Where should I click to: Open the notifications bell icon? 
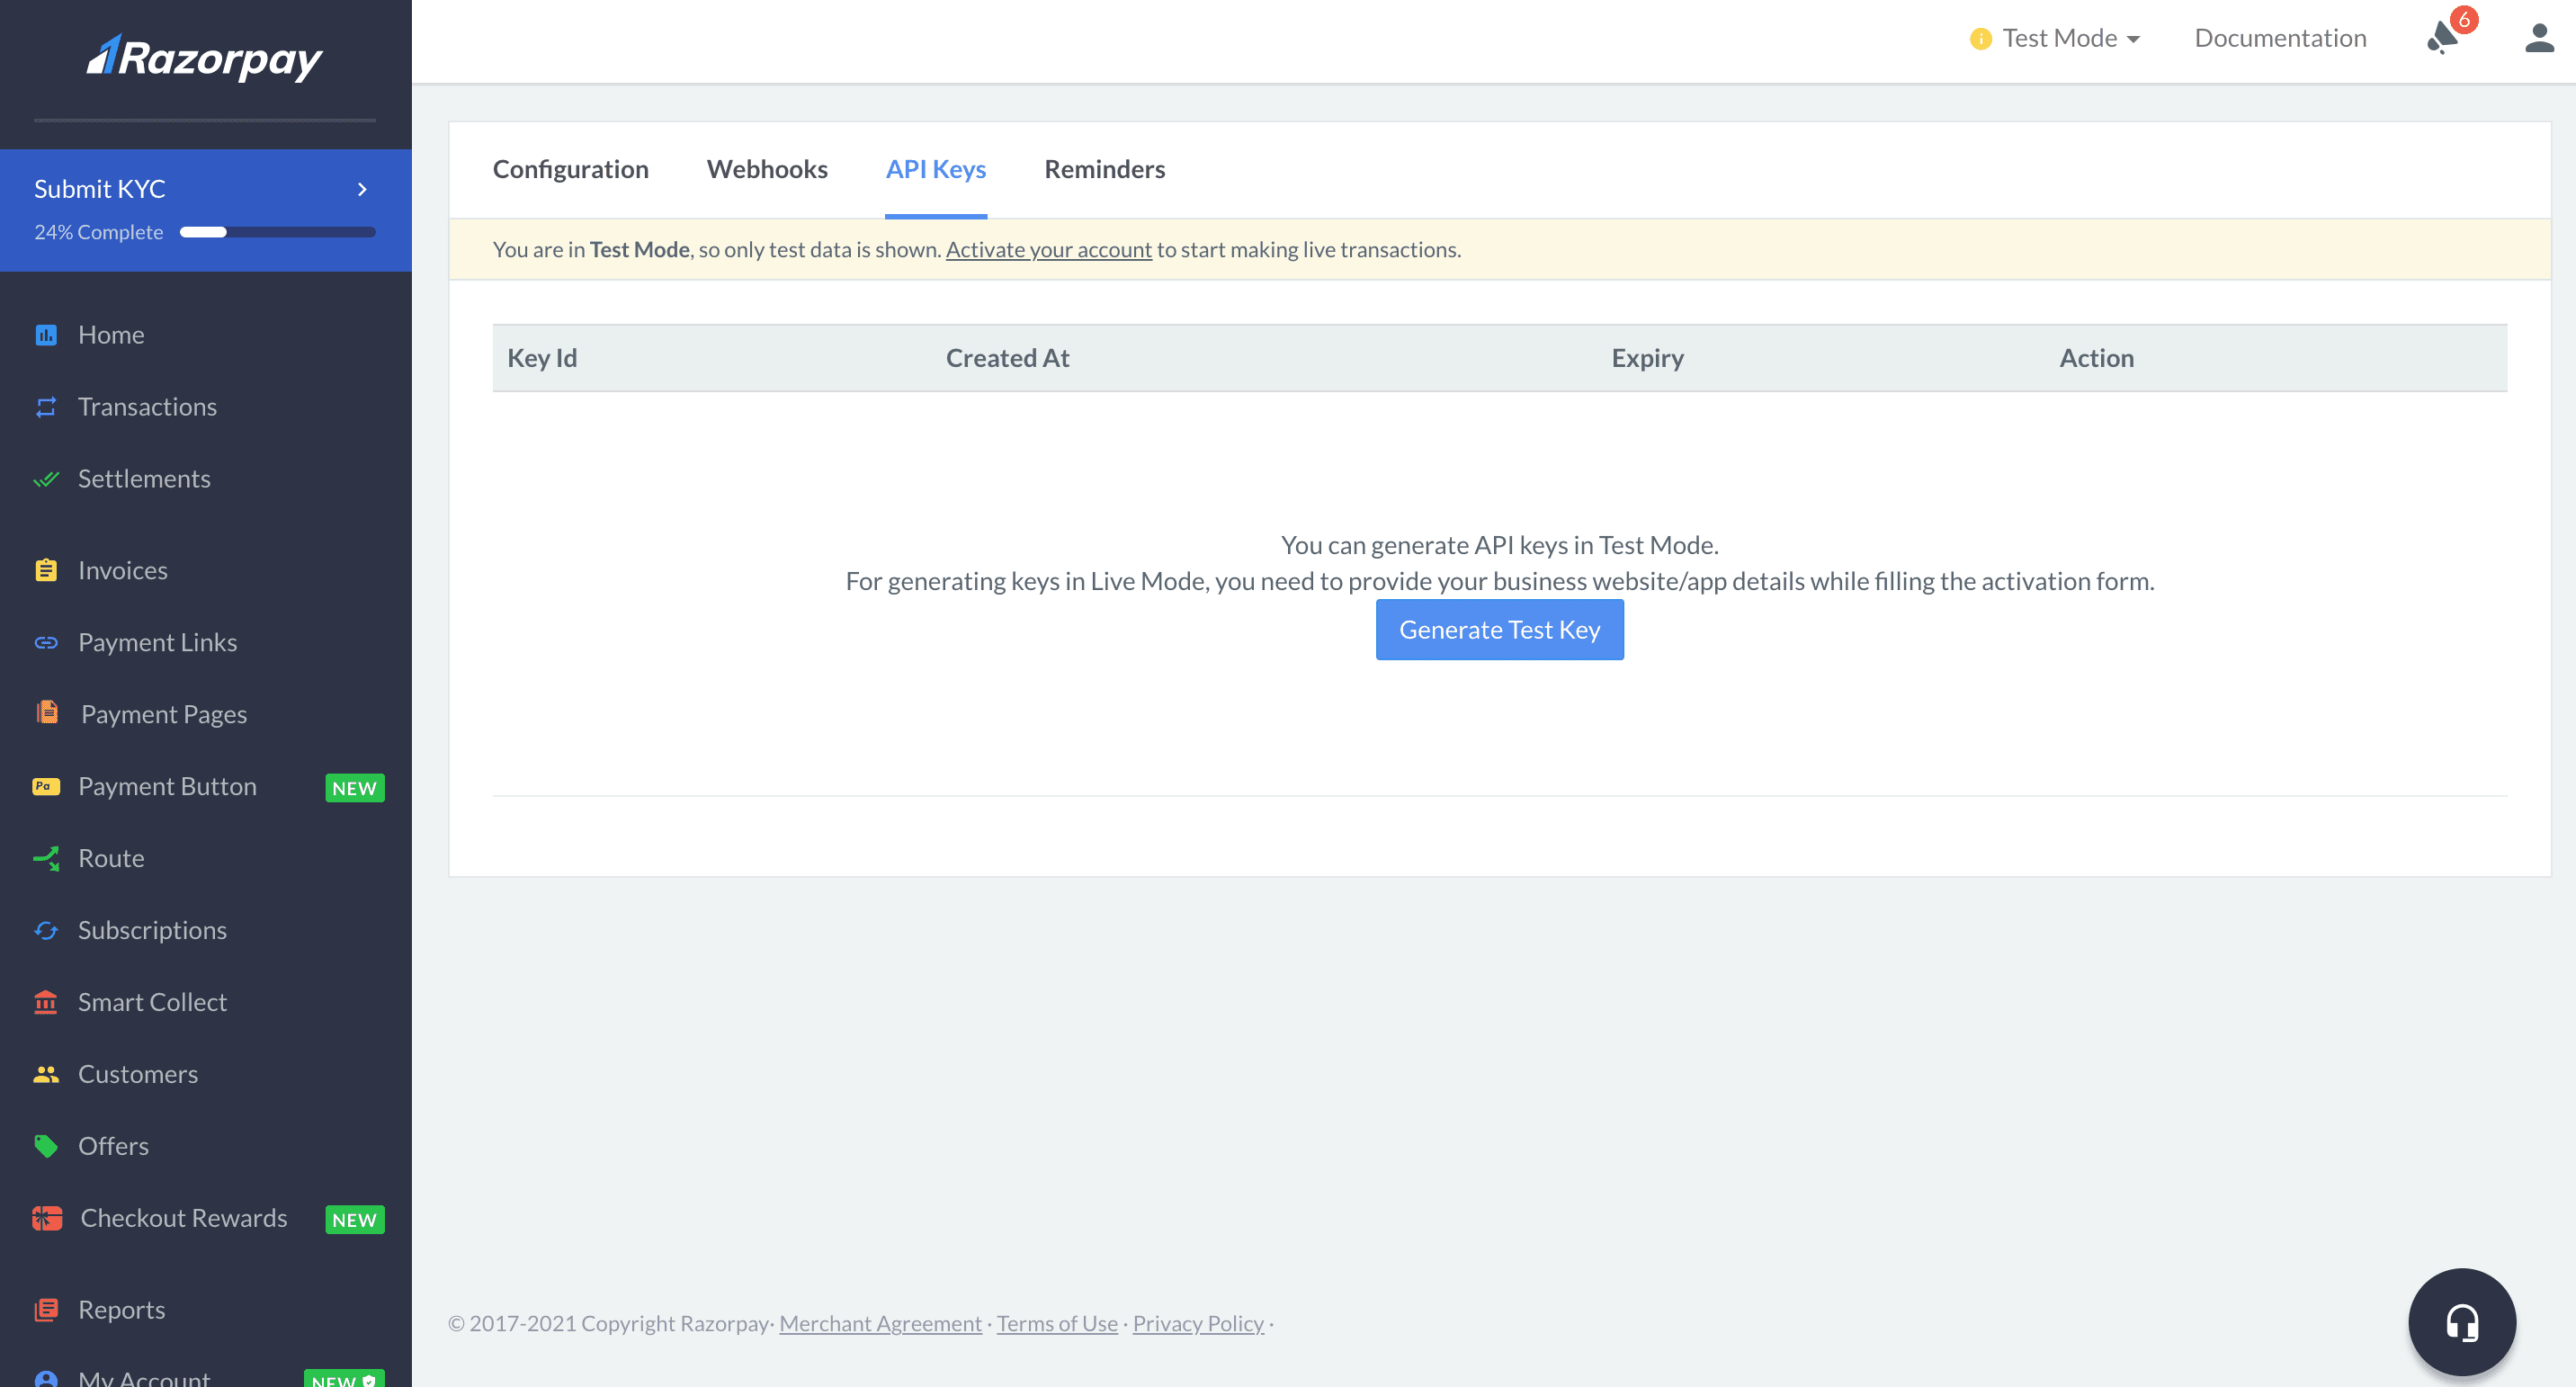(2443, 38)
